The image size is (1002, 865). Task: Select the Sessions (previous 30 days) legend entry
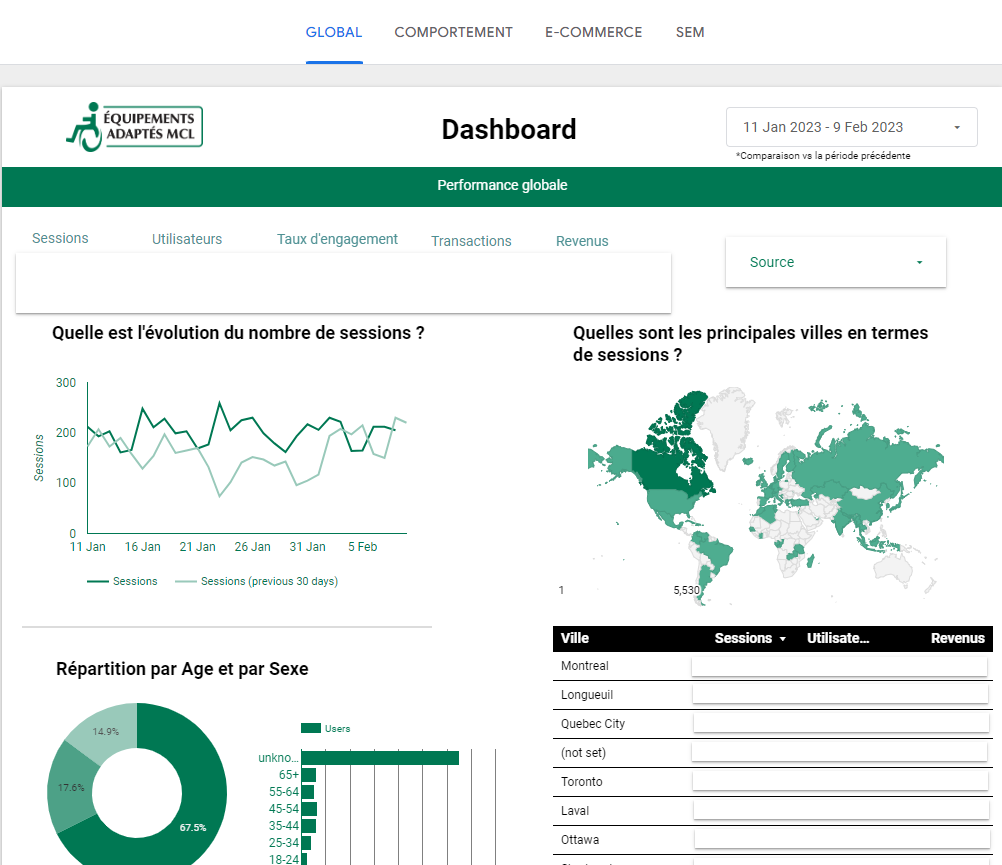click(268, 581)
